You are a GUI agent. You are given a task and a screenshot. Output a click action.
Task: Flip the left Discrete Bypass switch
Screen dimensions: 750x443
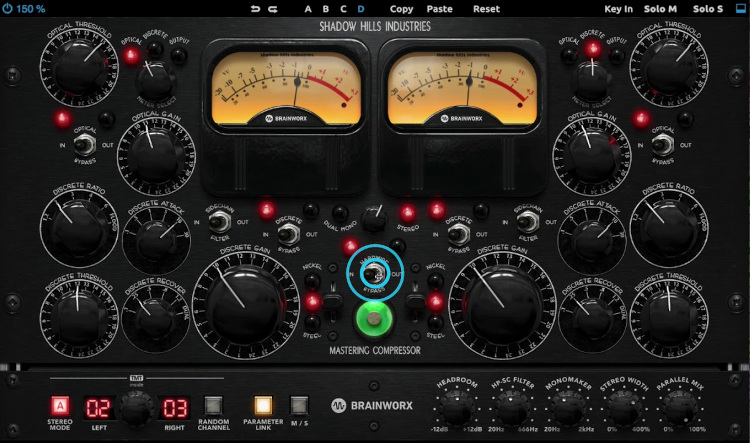coord(289,234)
